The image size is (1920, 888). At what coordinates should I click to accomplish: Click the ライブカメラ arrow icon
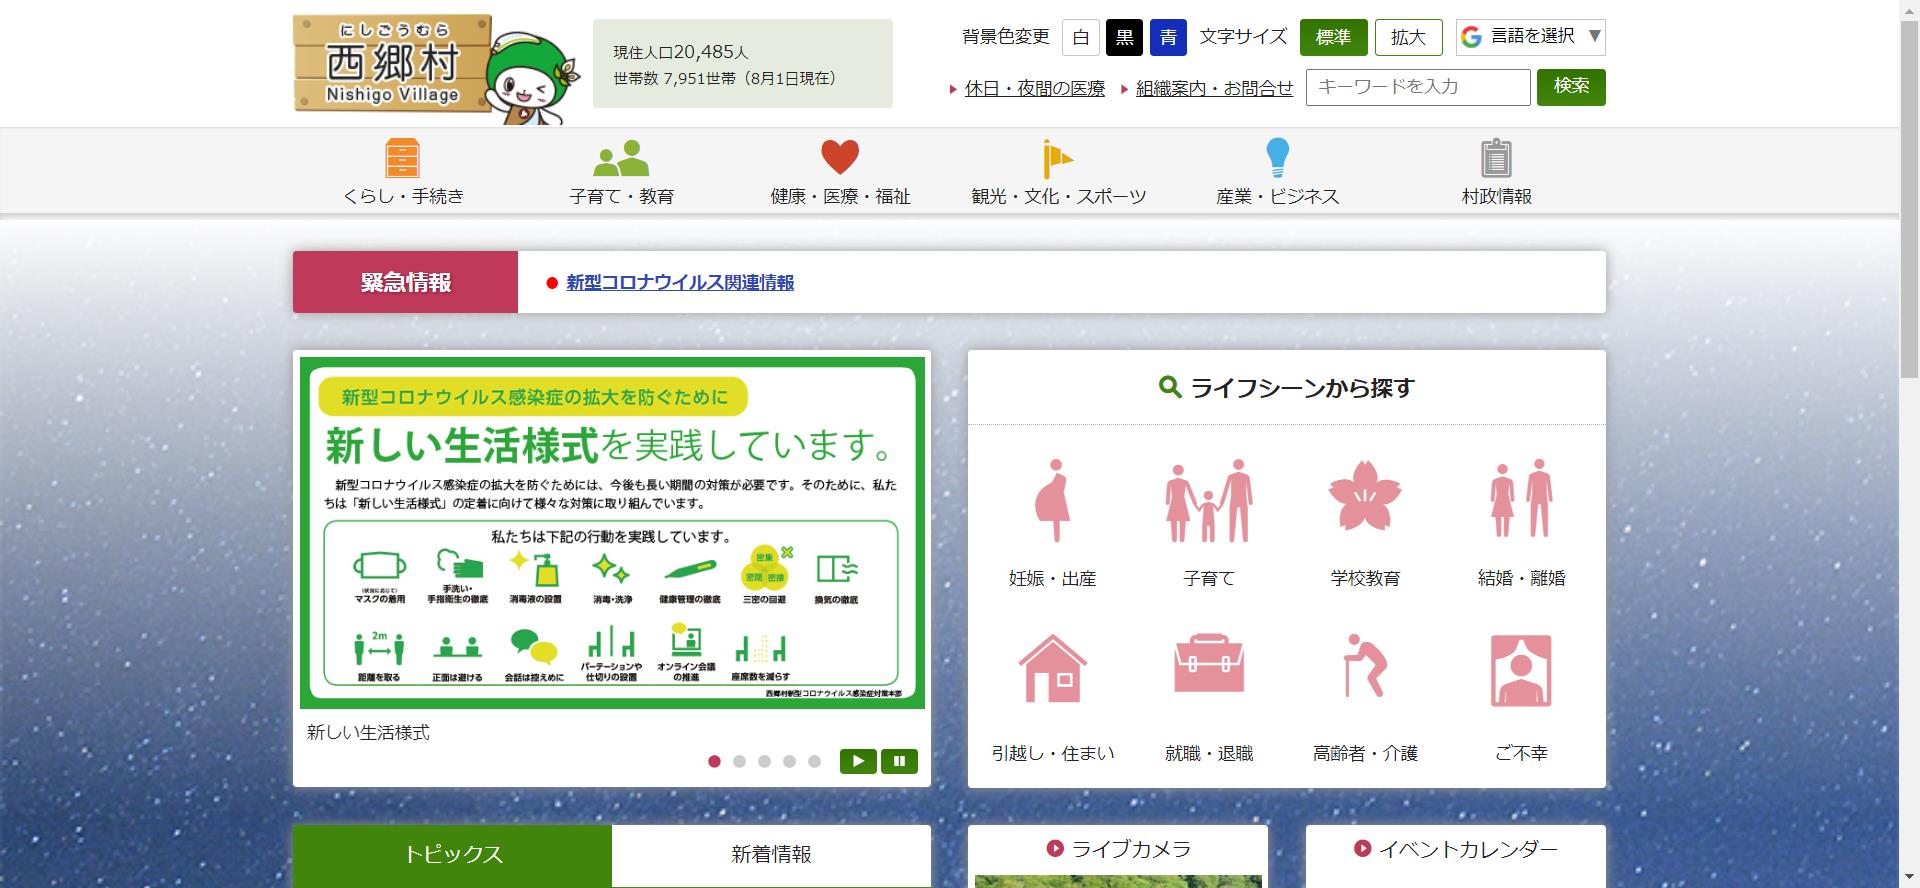[x=1055, y=849]
